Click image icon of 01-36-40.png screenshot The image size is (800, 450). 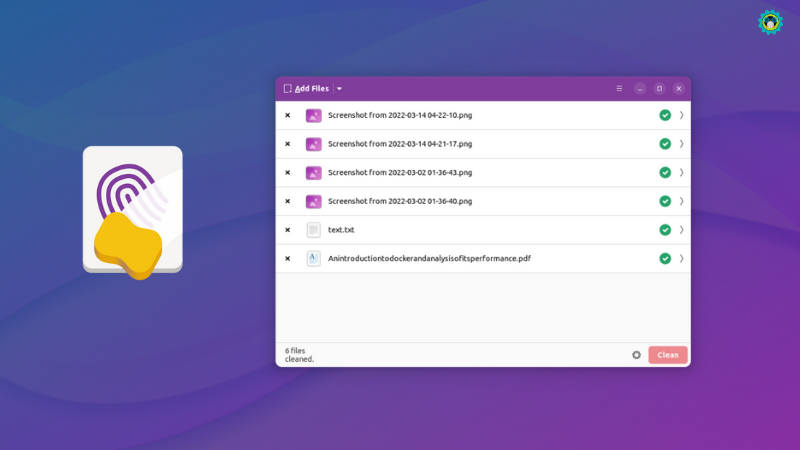(313, 201)
